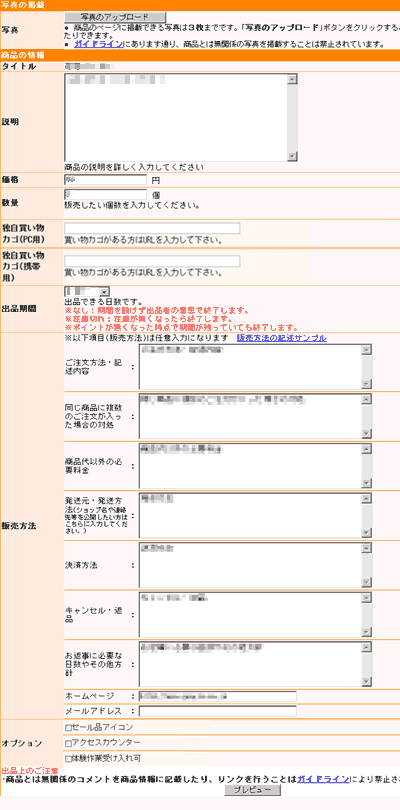Click up arrow in お返事に必要な日数 textarea

pos(367,648)
